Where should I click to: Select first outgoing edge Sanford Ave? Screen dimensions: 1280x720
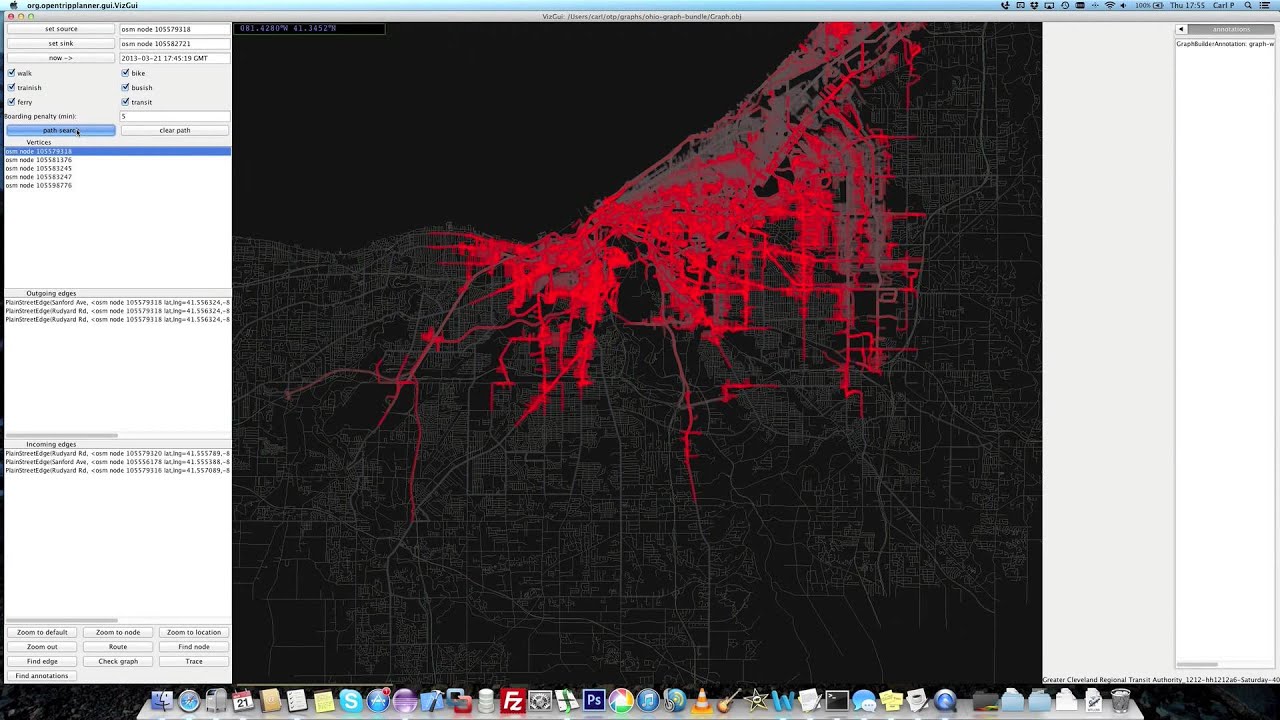coord(117,302)
